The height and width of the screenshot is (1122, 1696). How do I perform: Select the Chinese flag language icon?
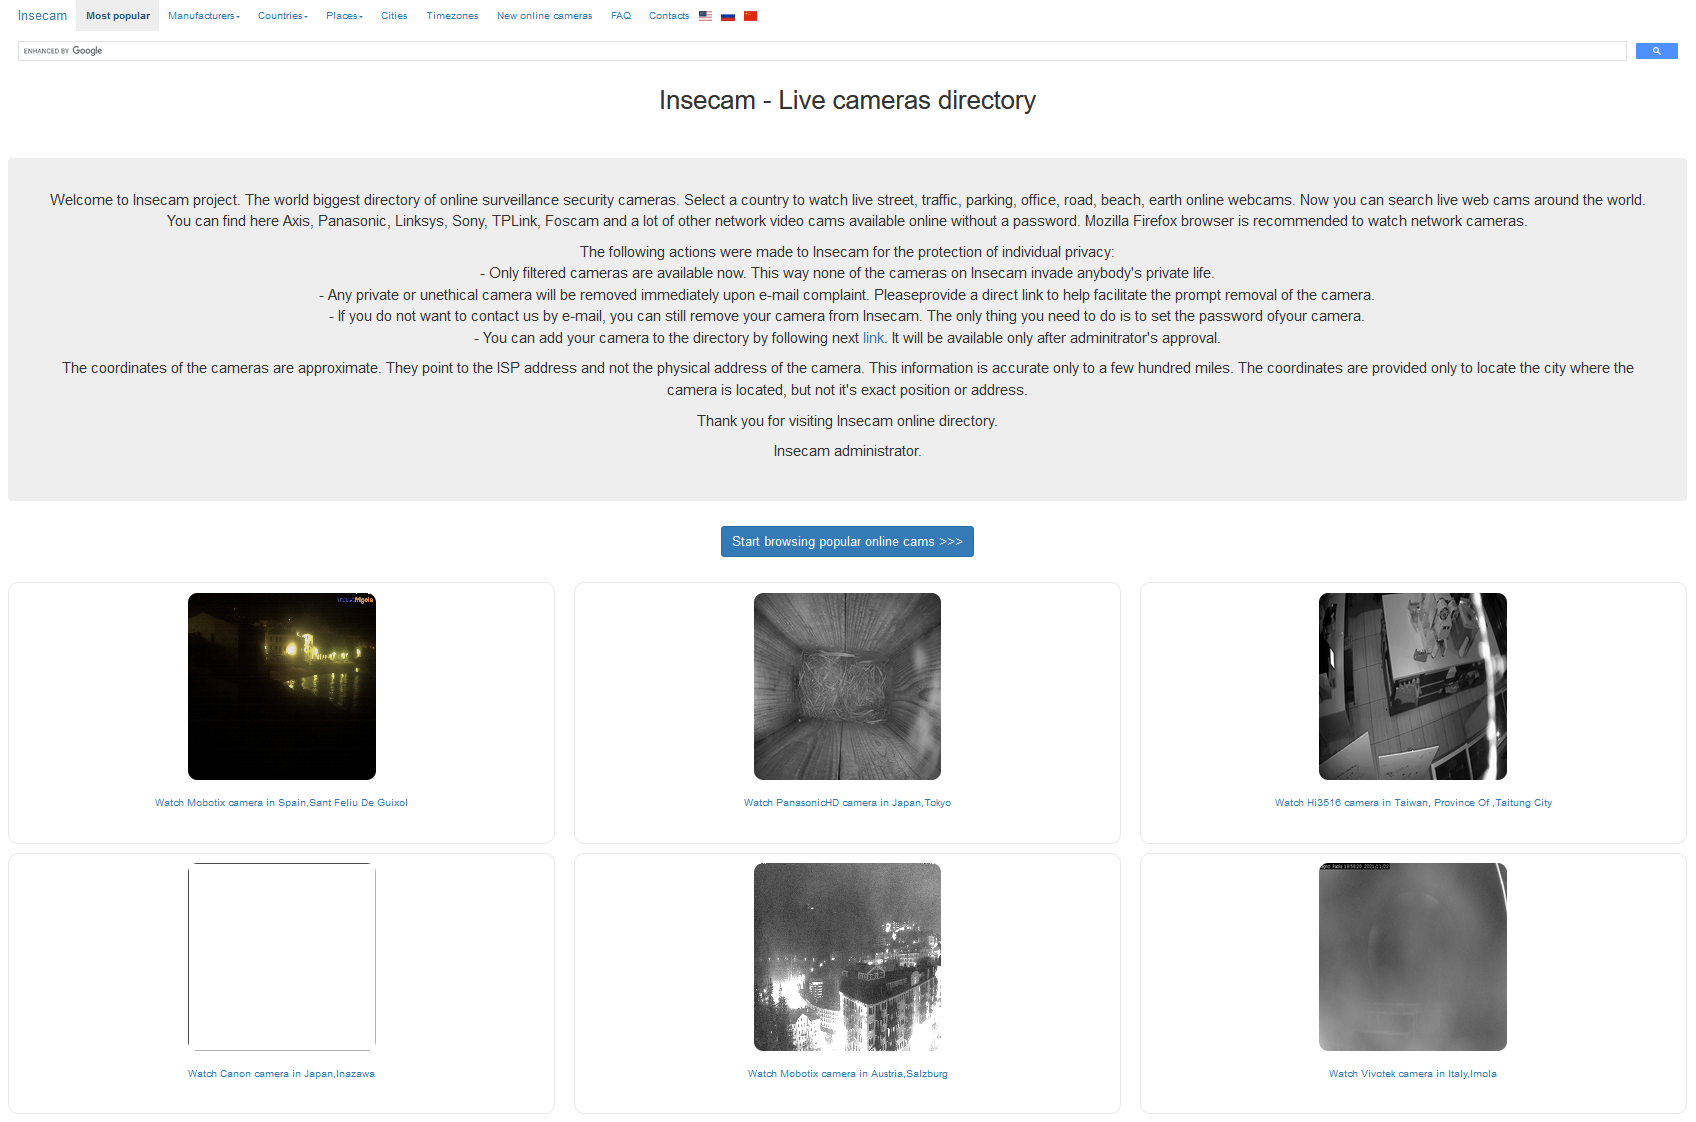coord(750,16)
